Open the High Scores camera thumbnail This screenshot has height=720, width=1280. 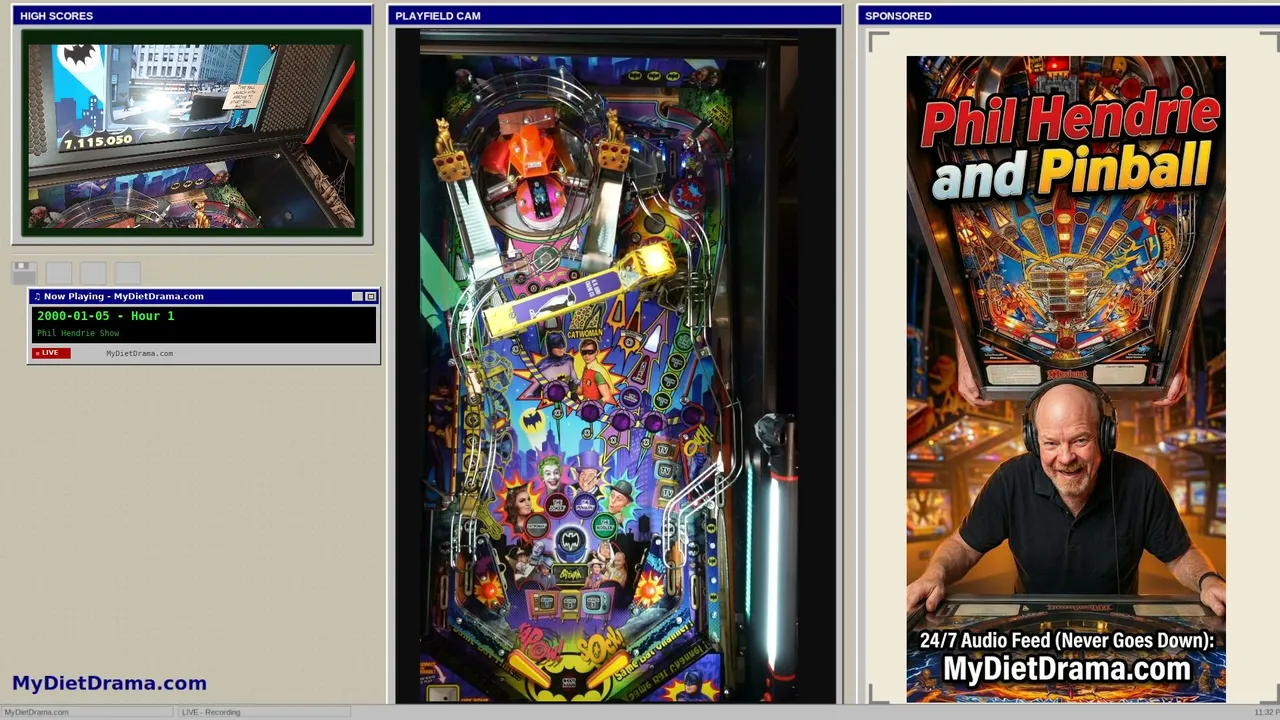pyautogui.click(x=192, y=134)
